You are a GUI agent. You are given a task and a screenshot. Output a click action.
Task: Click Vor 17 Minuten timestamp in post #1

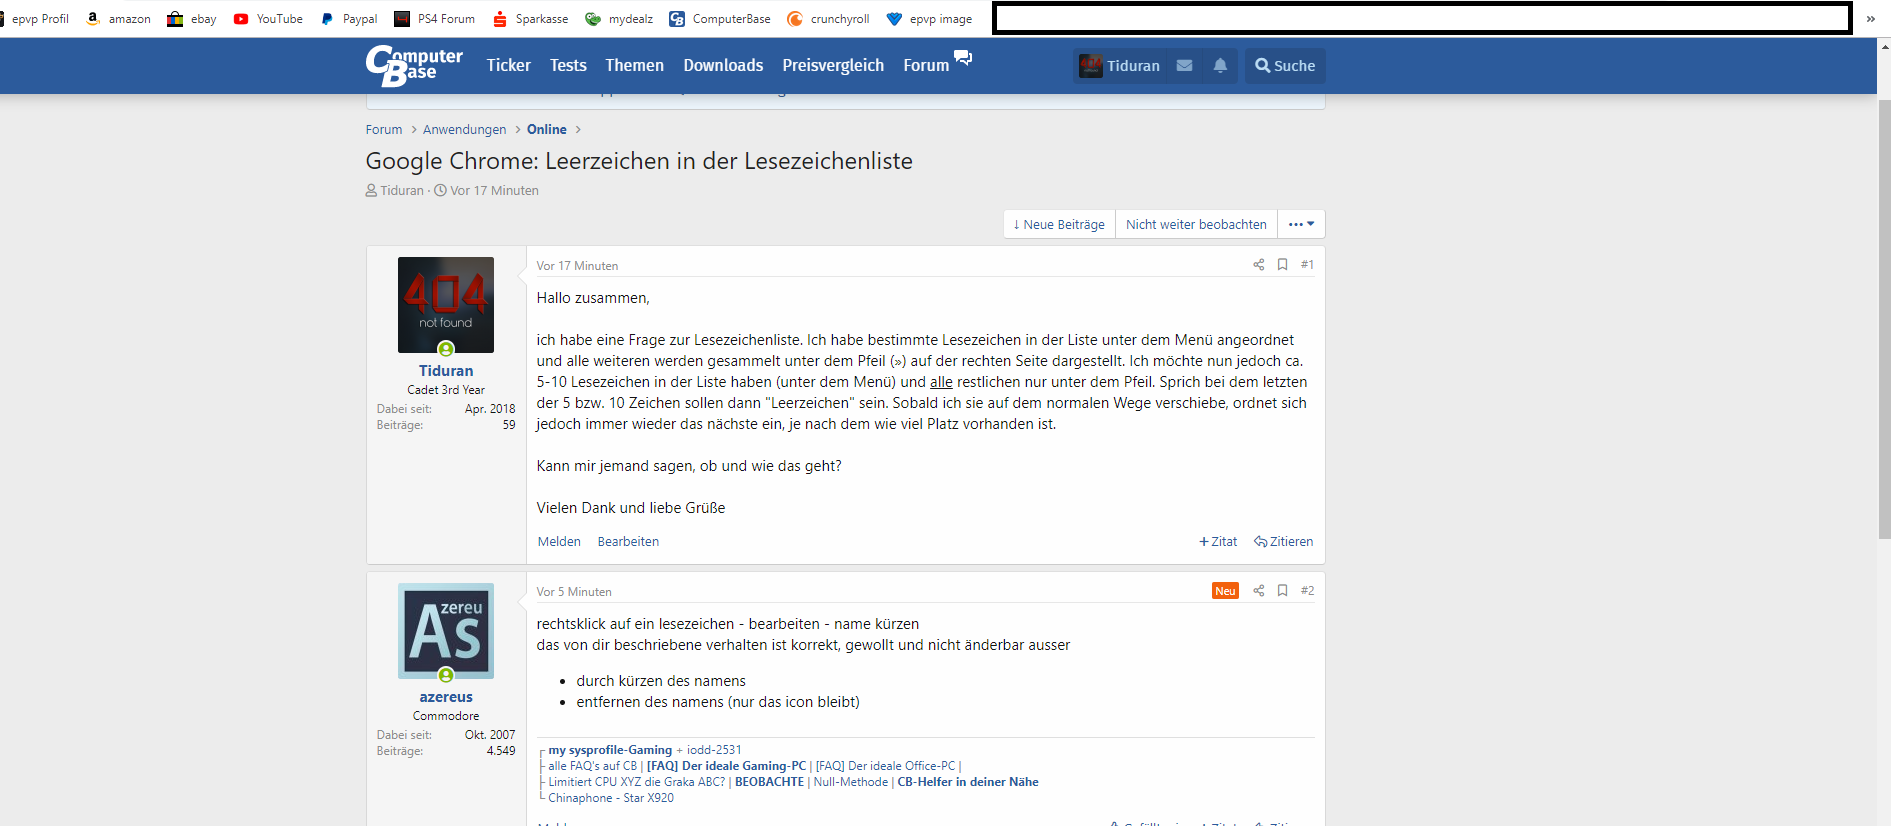click(577, 266)
